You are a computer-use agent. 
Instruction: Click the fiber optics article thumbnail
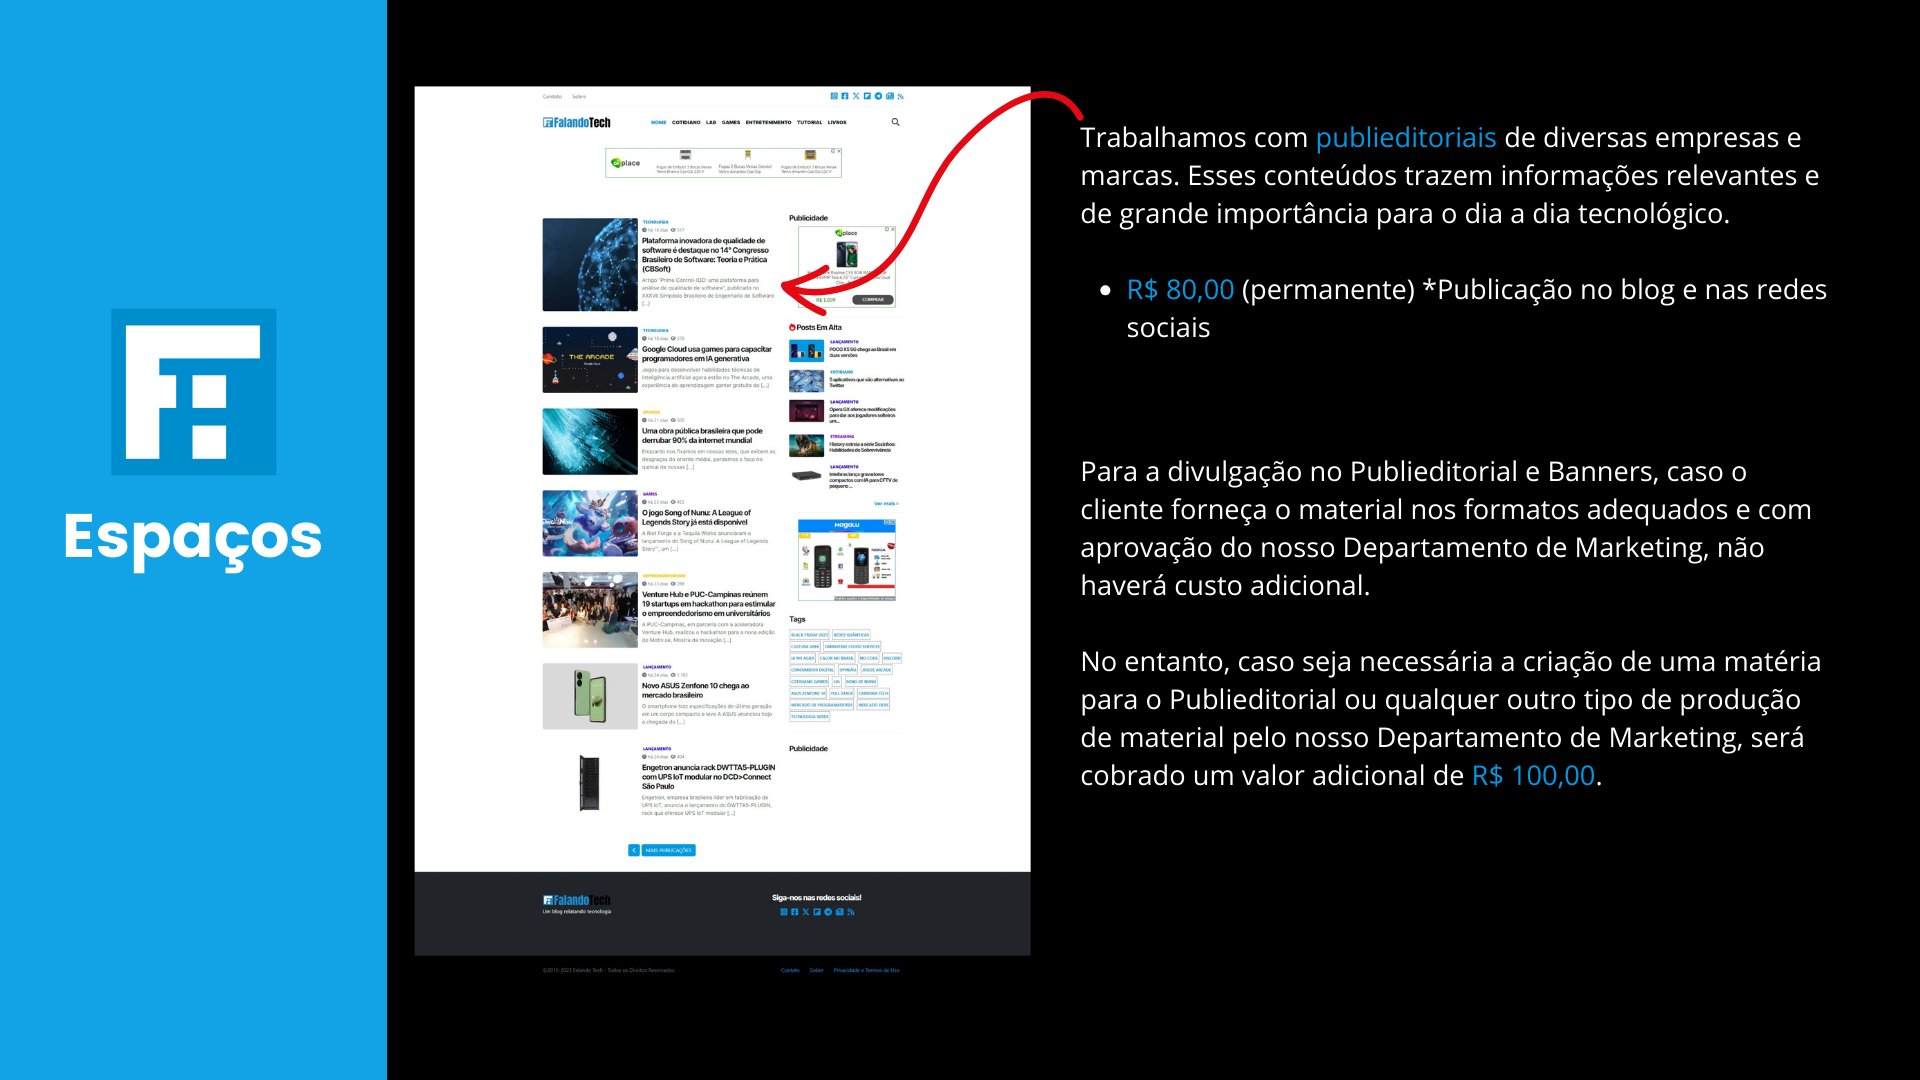tap(590, 441)
